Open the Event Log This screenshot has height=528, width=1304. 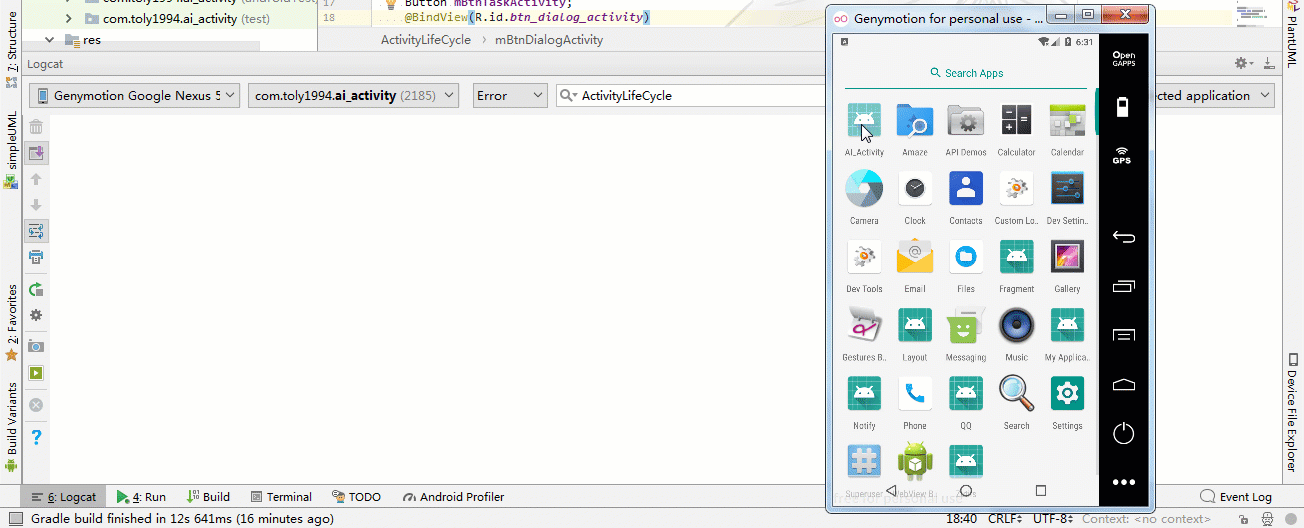click(1236, 497)
